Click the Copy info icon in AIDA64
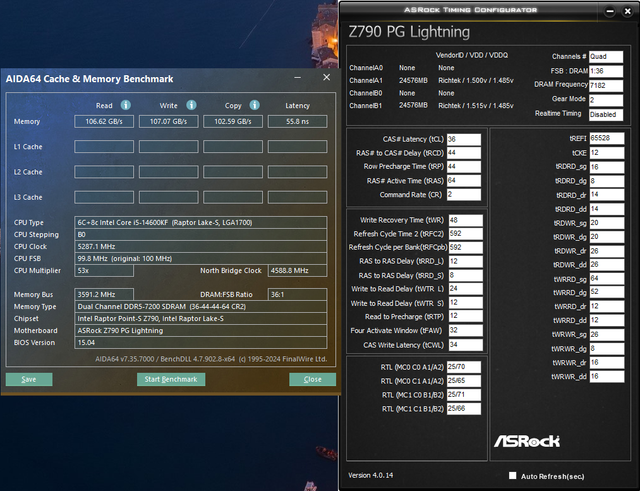This screenshot has height=491, width=640. pos(255,105)
